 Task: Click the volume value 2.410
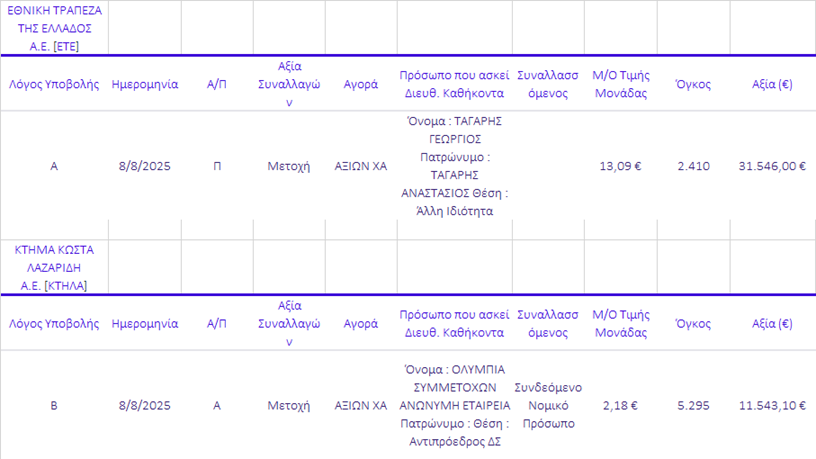[693, 166]
